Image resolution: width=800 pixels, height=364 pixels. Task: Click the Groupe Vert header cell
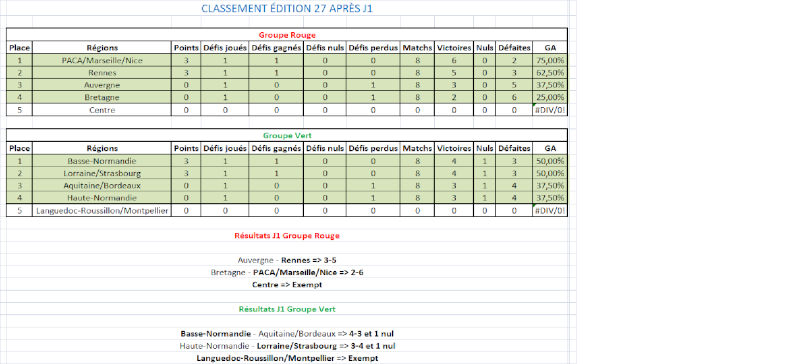click(287, 136)
